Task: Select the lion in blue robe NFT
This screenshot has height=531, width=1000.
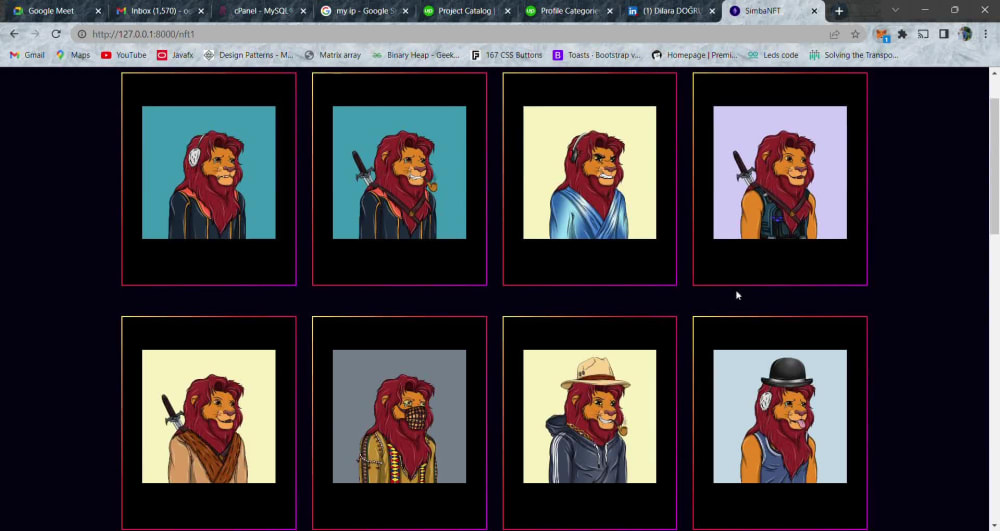Action: [x=590, y=173]
